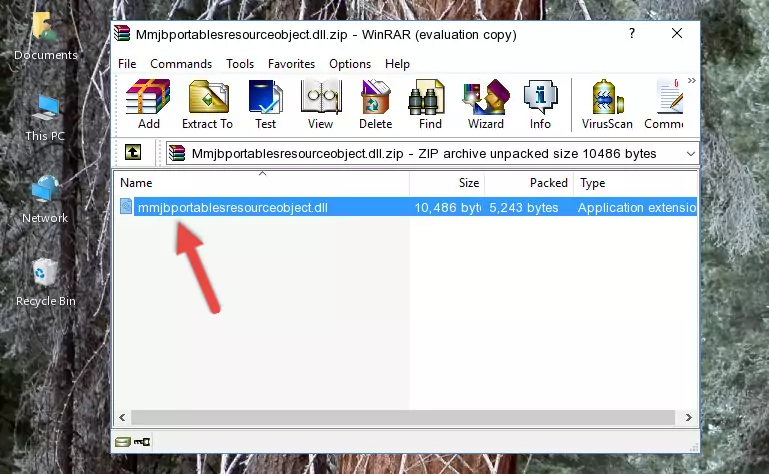This screenshot has height=474, width=769.
Task: Launch the Wizard tool
Action: click(x=486, y=104)
